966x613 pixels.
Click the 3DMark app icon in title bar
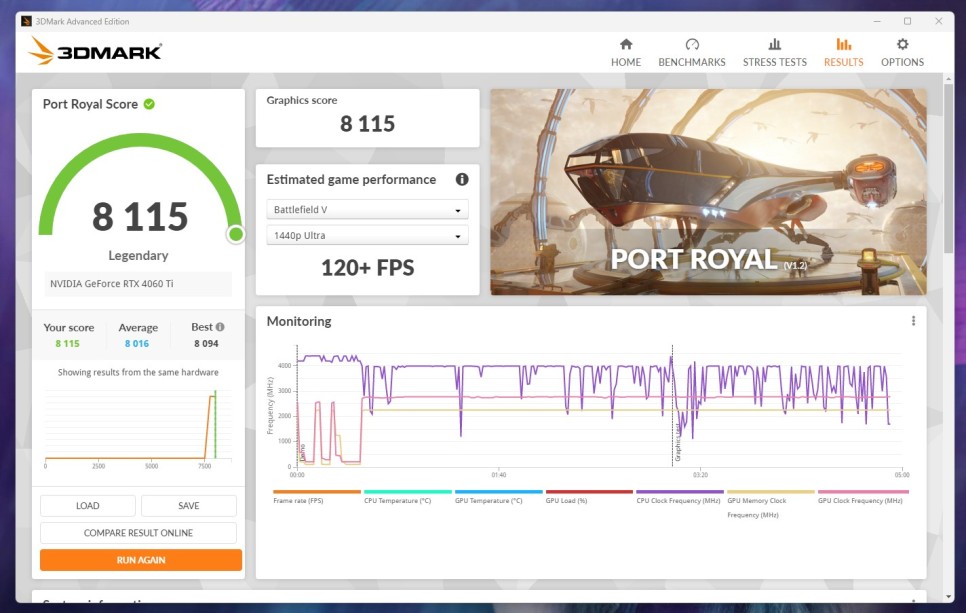coord(26,22)
